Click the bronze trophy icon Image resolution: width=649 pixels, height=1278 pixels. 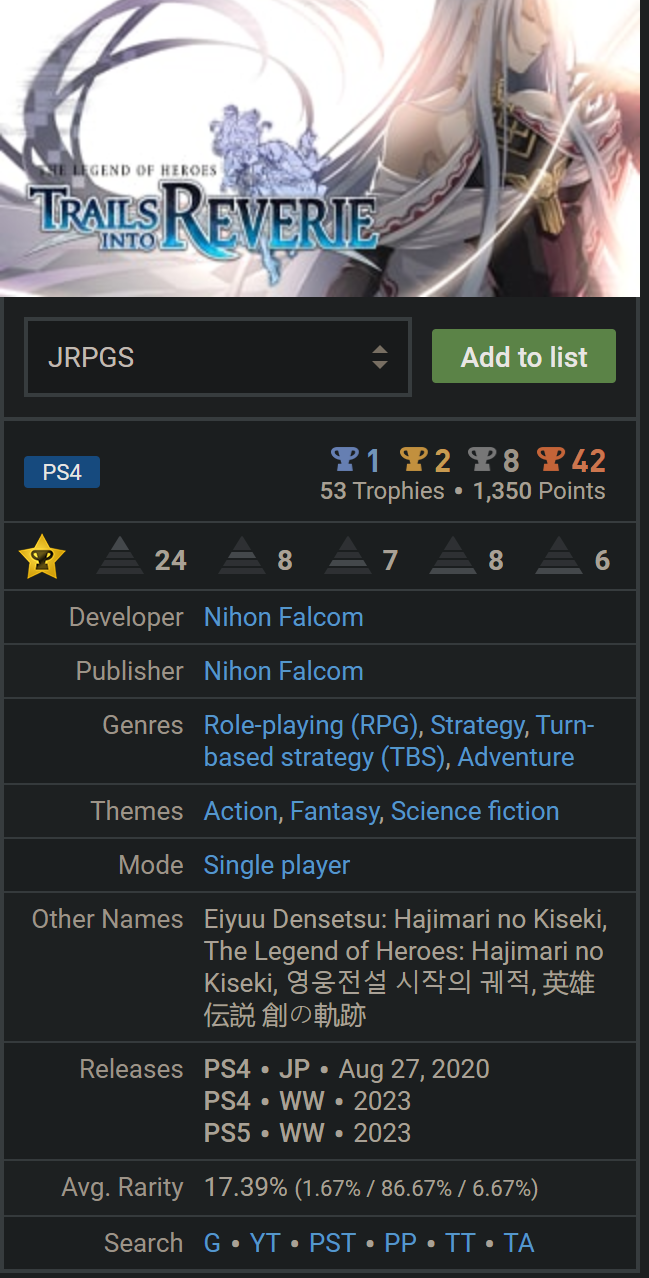pyautogui.click(x=551, y=460)
